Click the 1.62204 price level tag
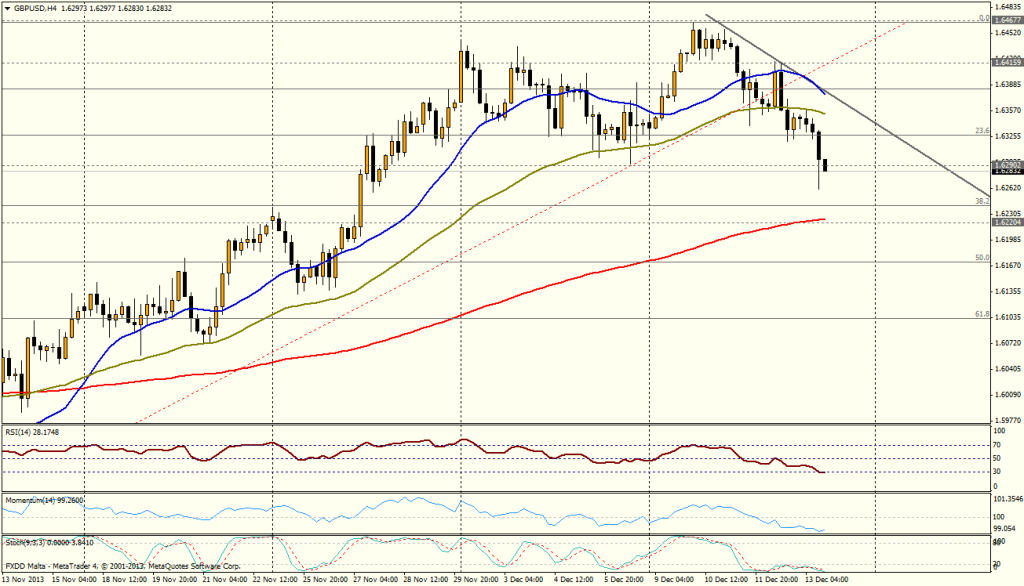This screenshot has width=1024, height=586. [x=1006, y=223]
